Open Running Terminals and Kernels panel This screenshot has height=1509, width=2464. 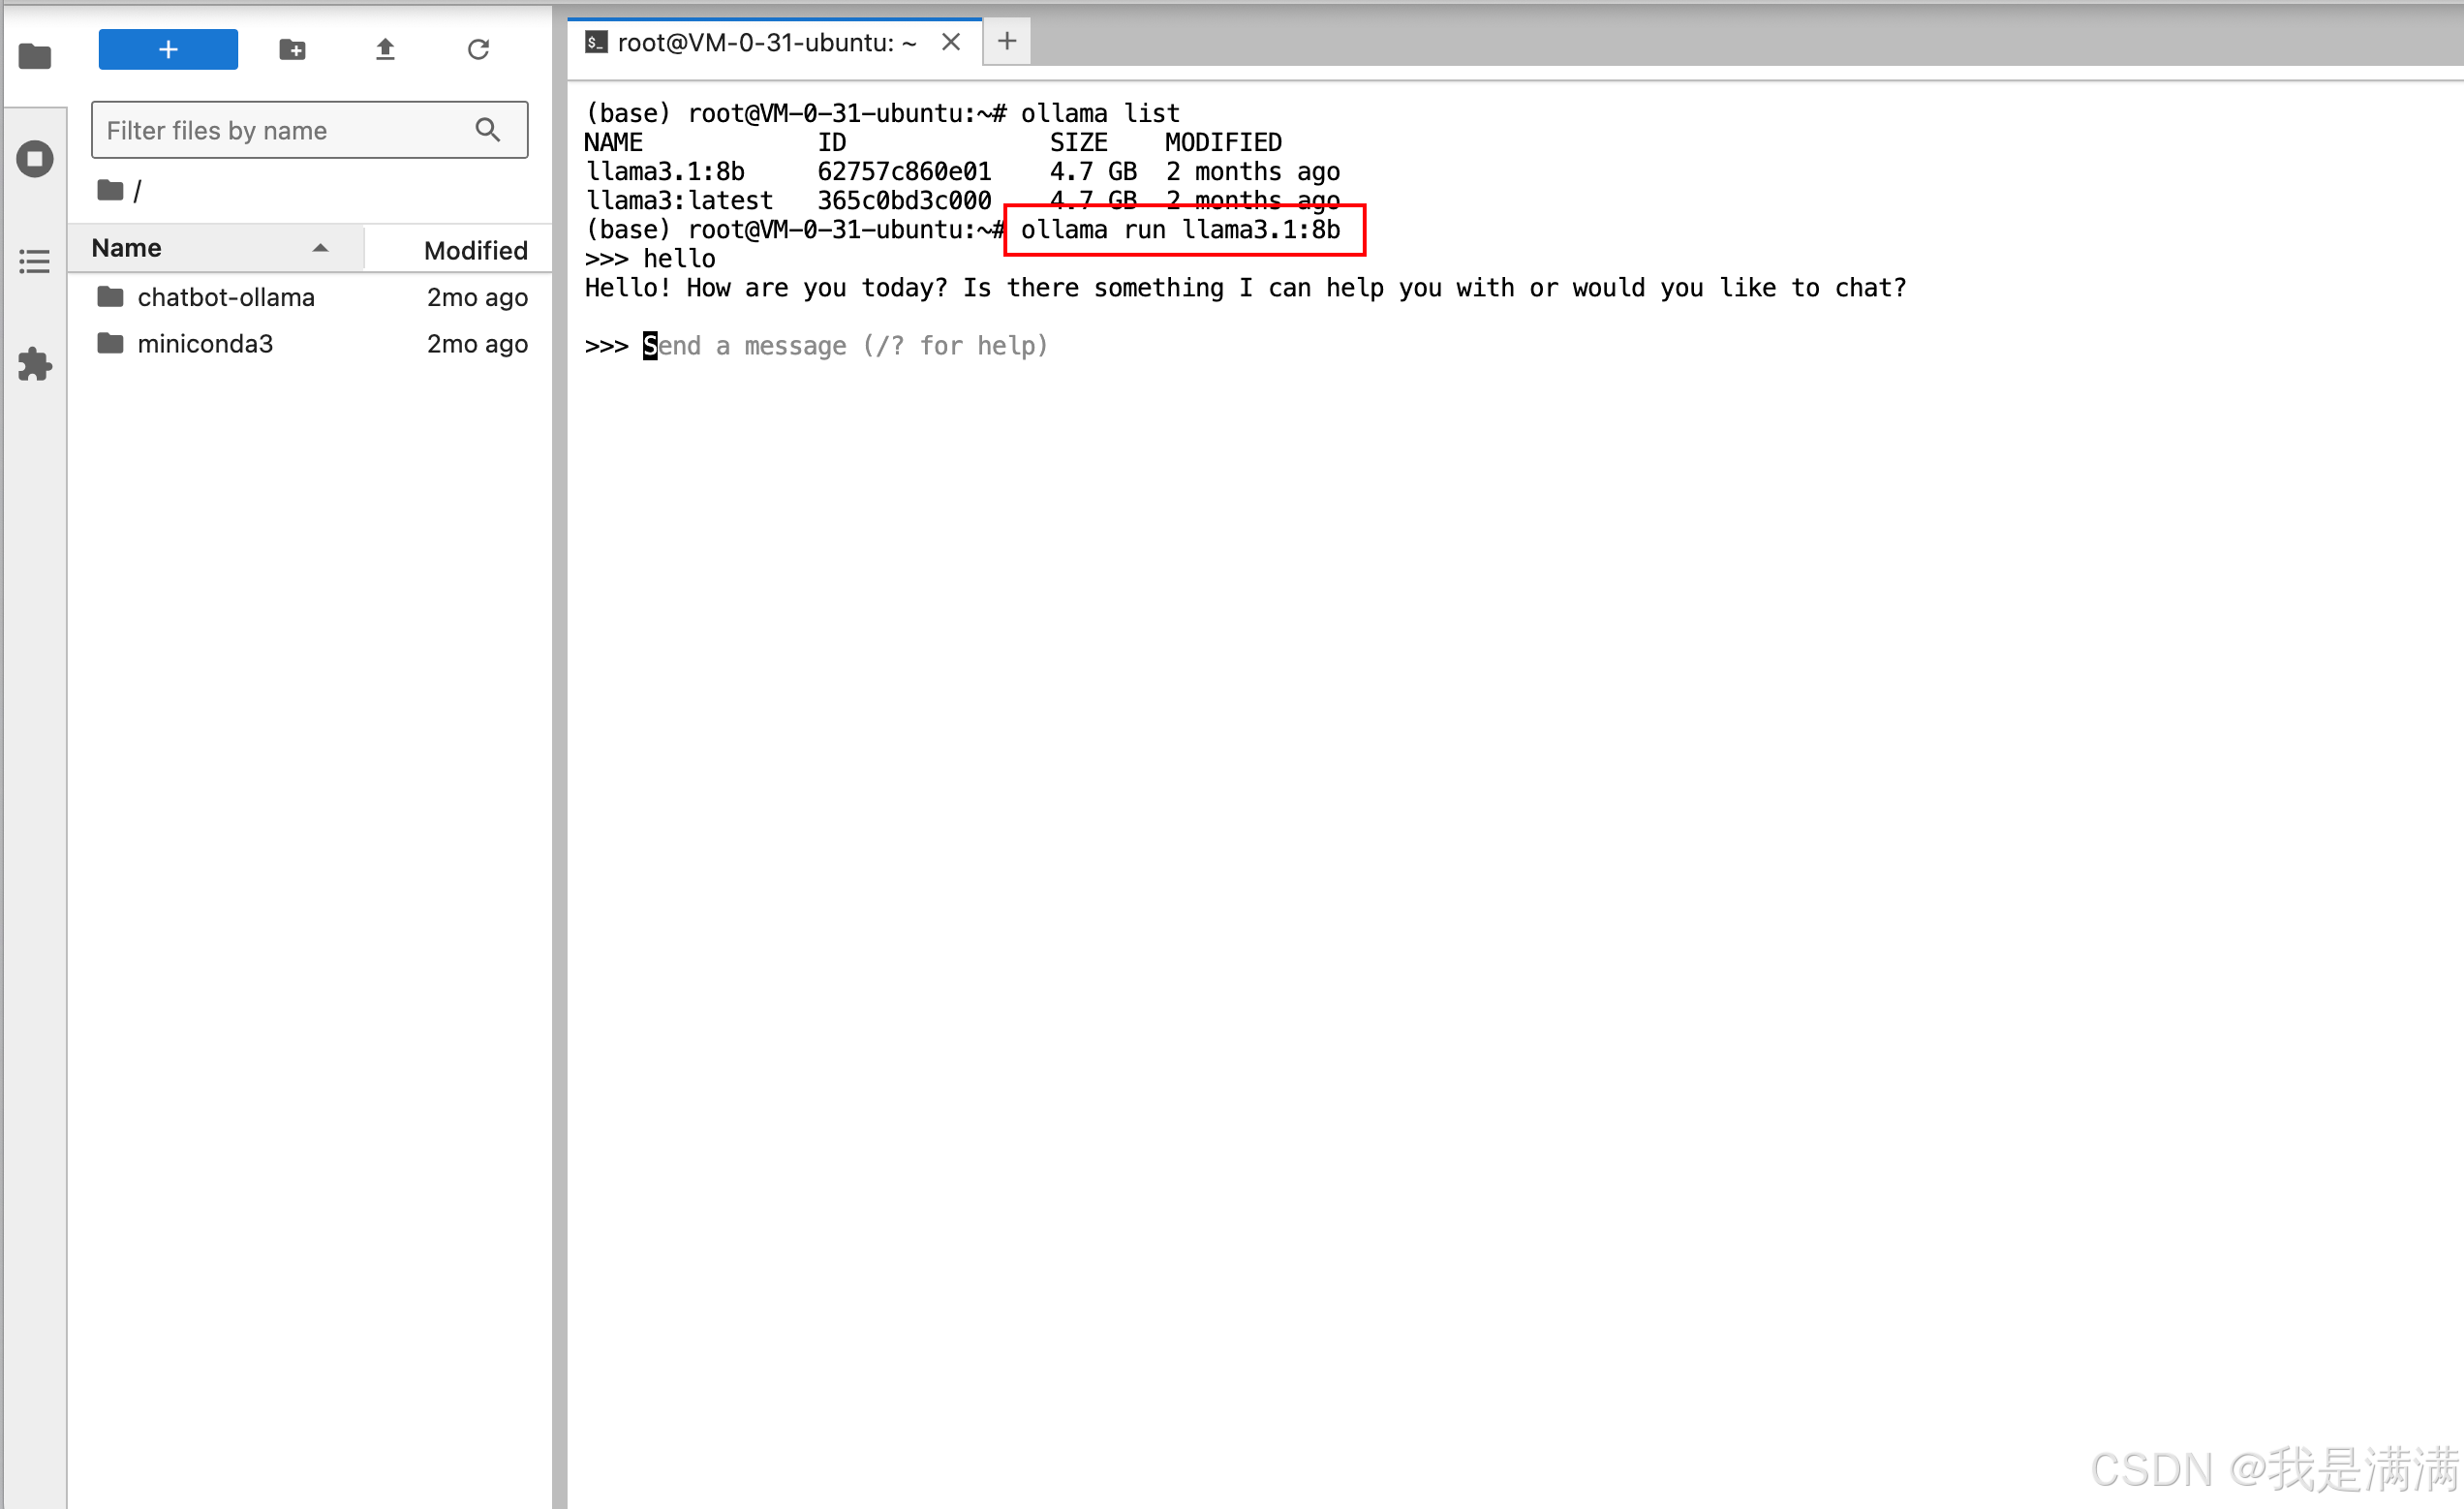(35, 159)
